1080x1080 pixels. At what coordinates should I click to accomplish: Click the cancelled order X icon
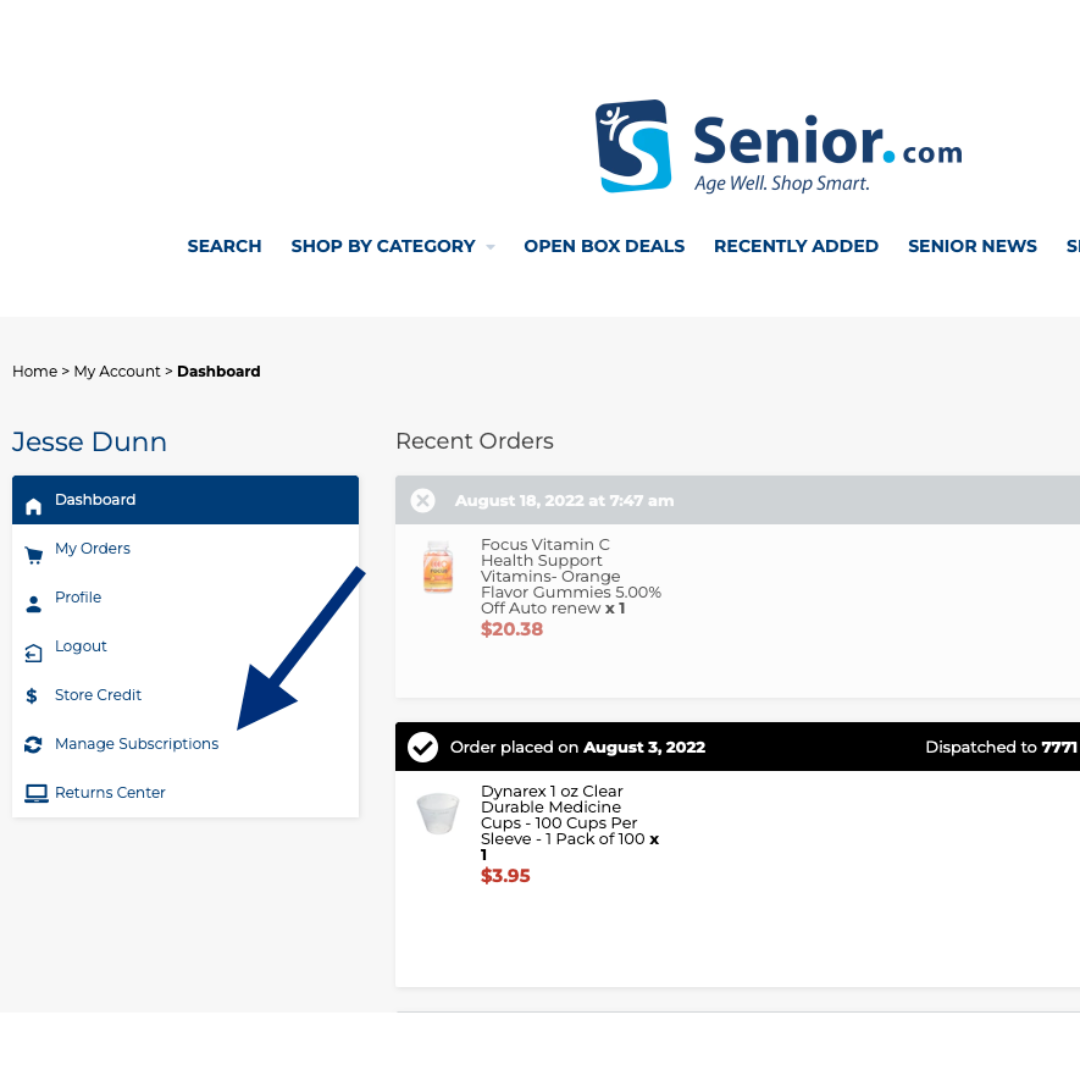pyautogui.click(x=423, y=500)
